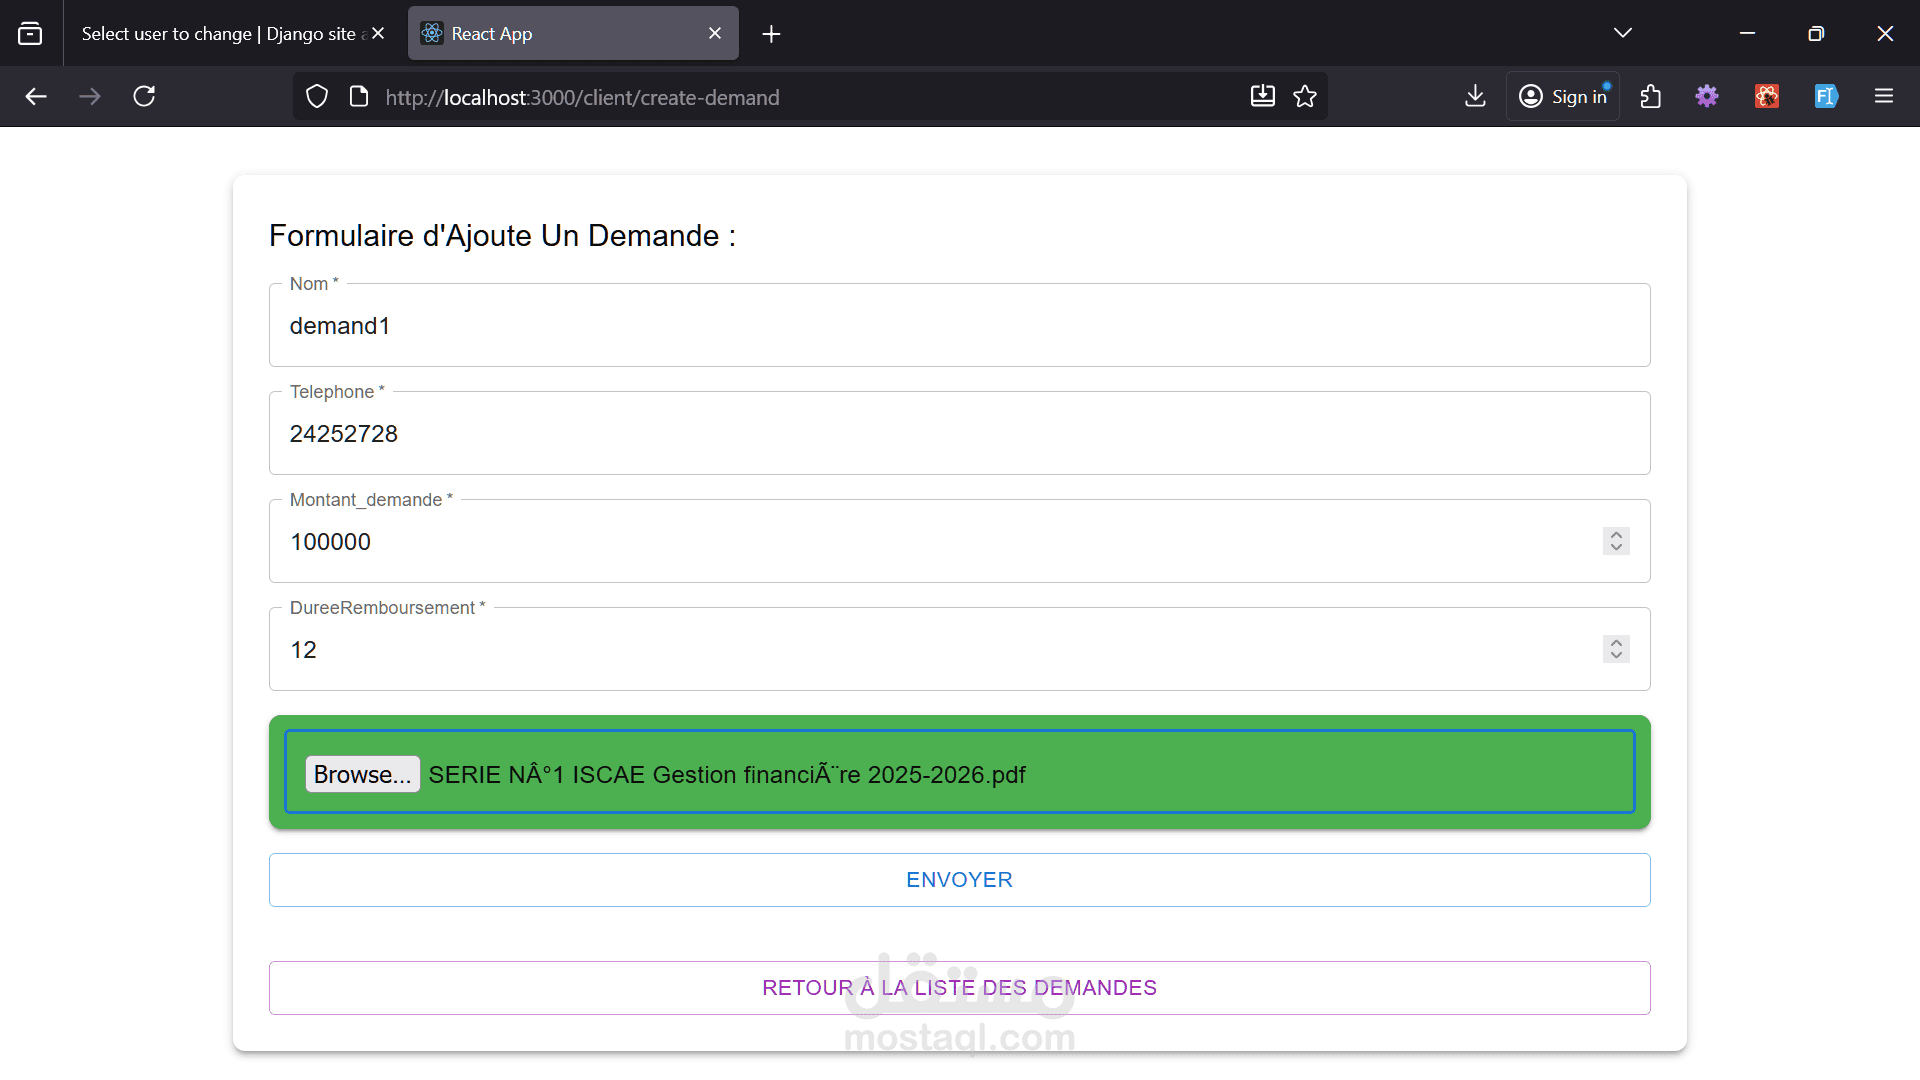
Task: Open Firefox View at top-left
Action: click(x=30, y=34)
